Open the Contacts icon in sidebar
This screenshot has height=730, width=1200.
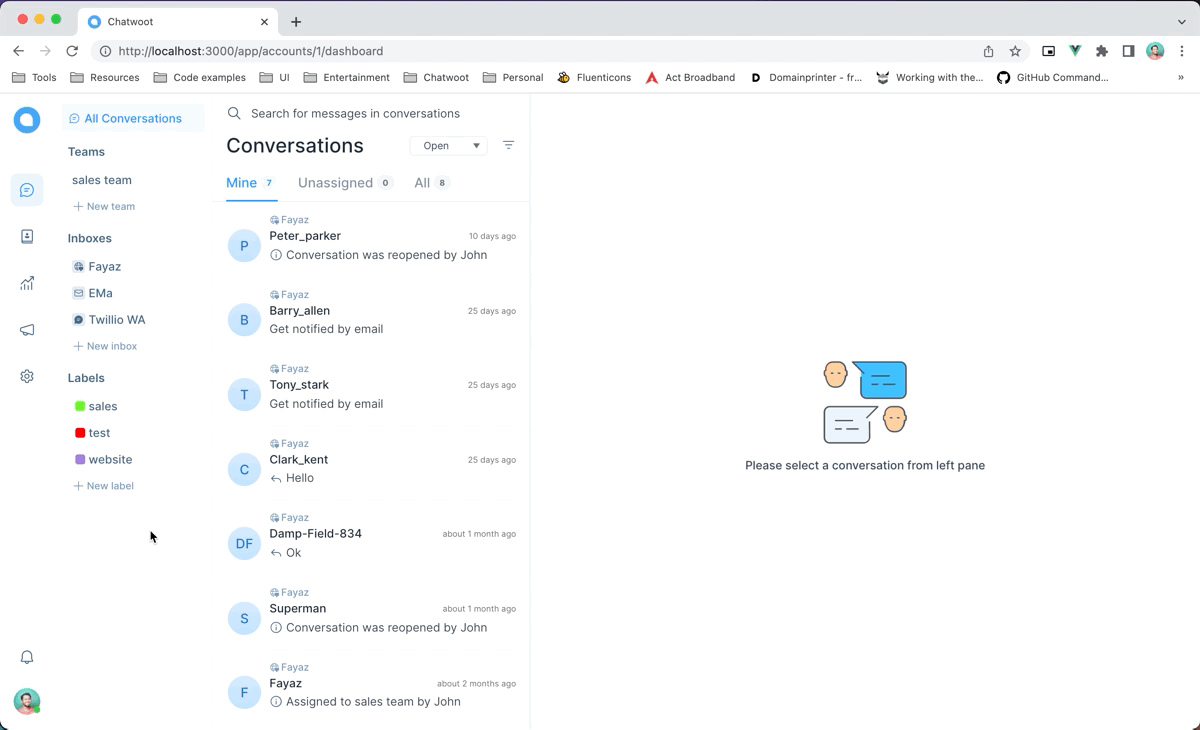coord(27,236)
